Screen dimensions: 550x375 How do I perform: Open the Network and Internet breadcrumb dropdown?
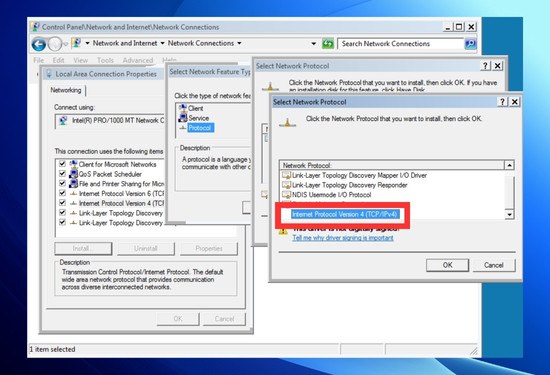(162, 43)
